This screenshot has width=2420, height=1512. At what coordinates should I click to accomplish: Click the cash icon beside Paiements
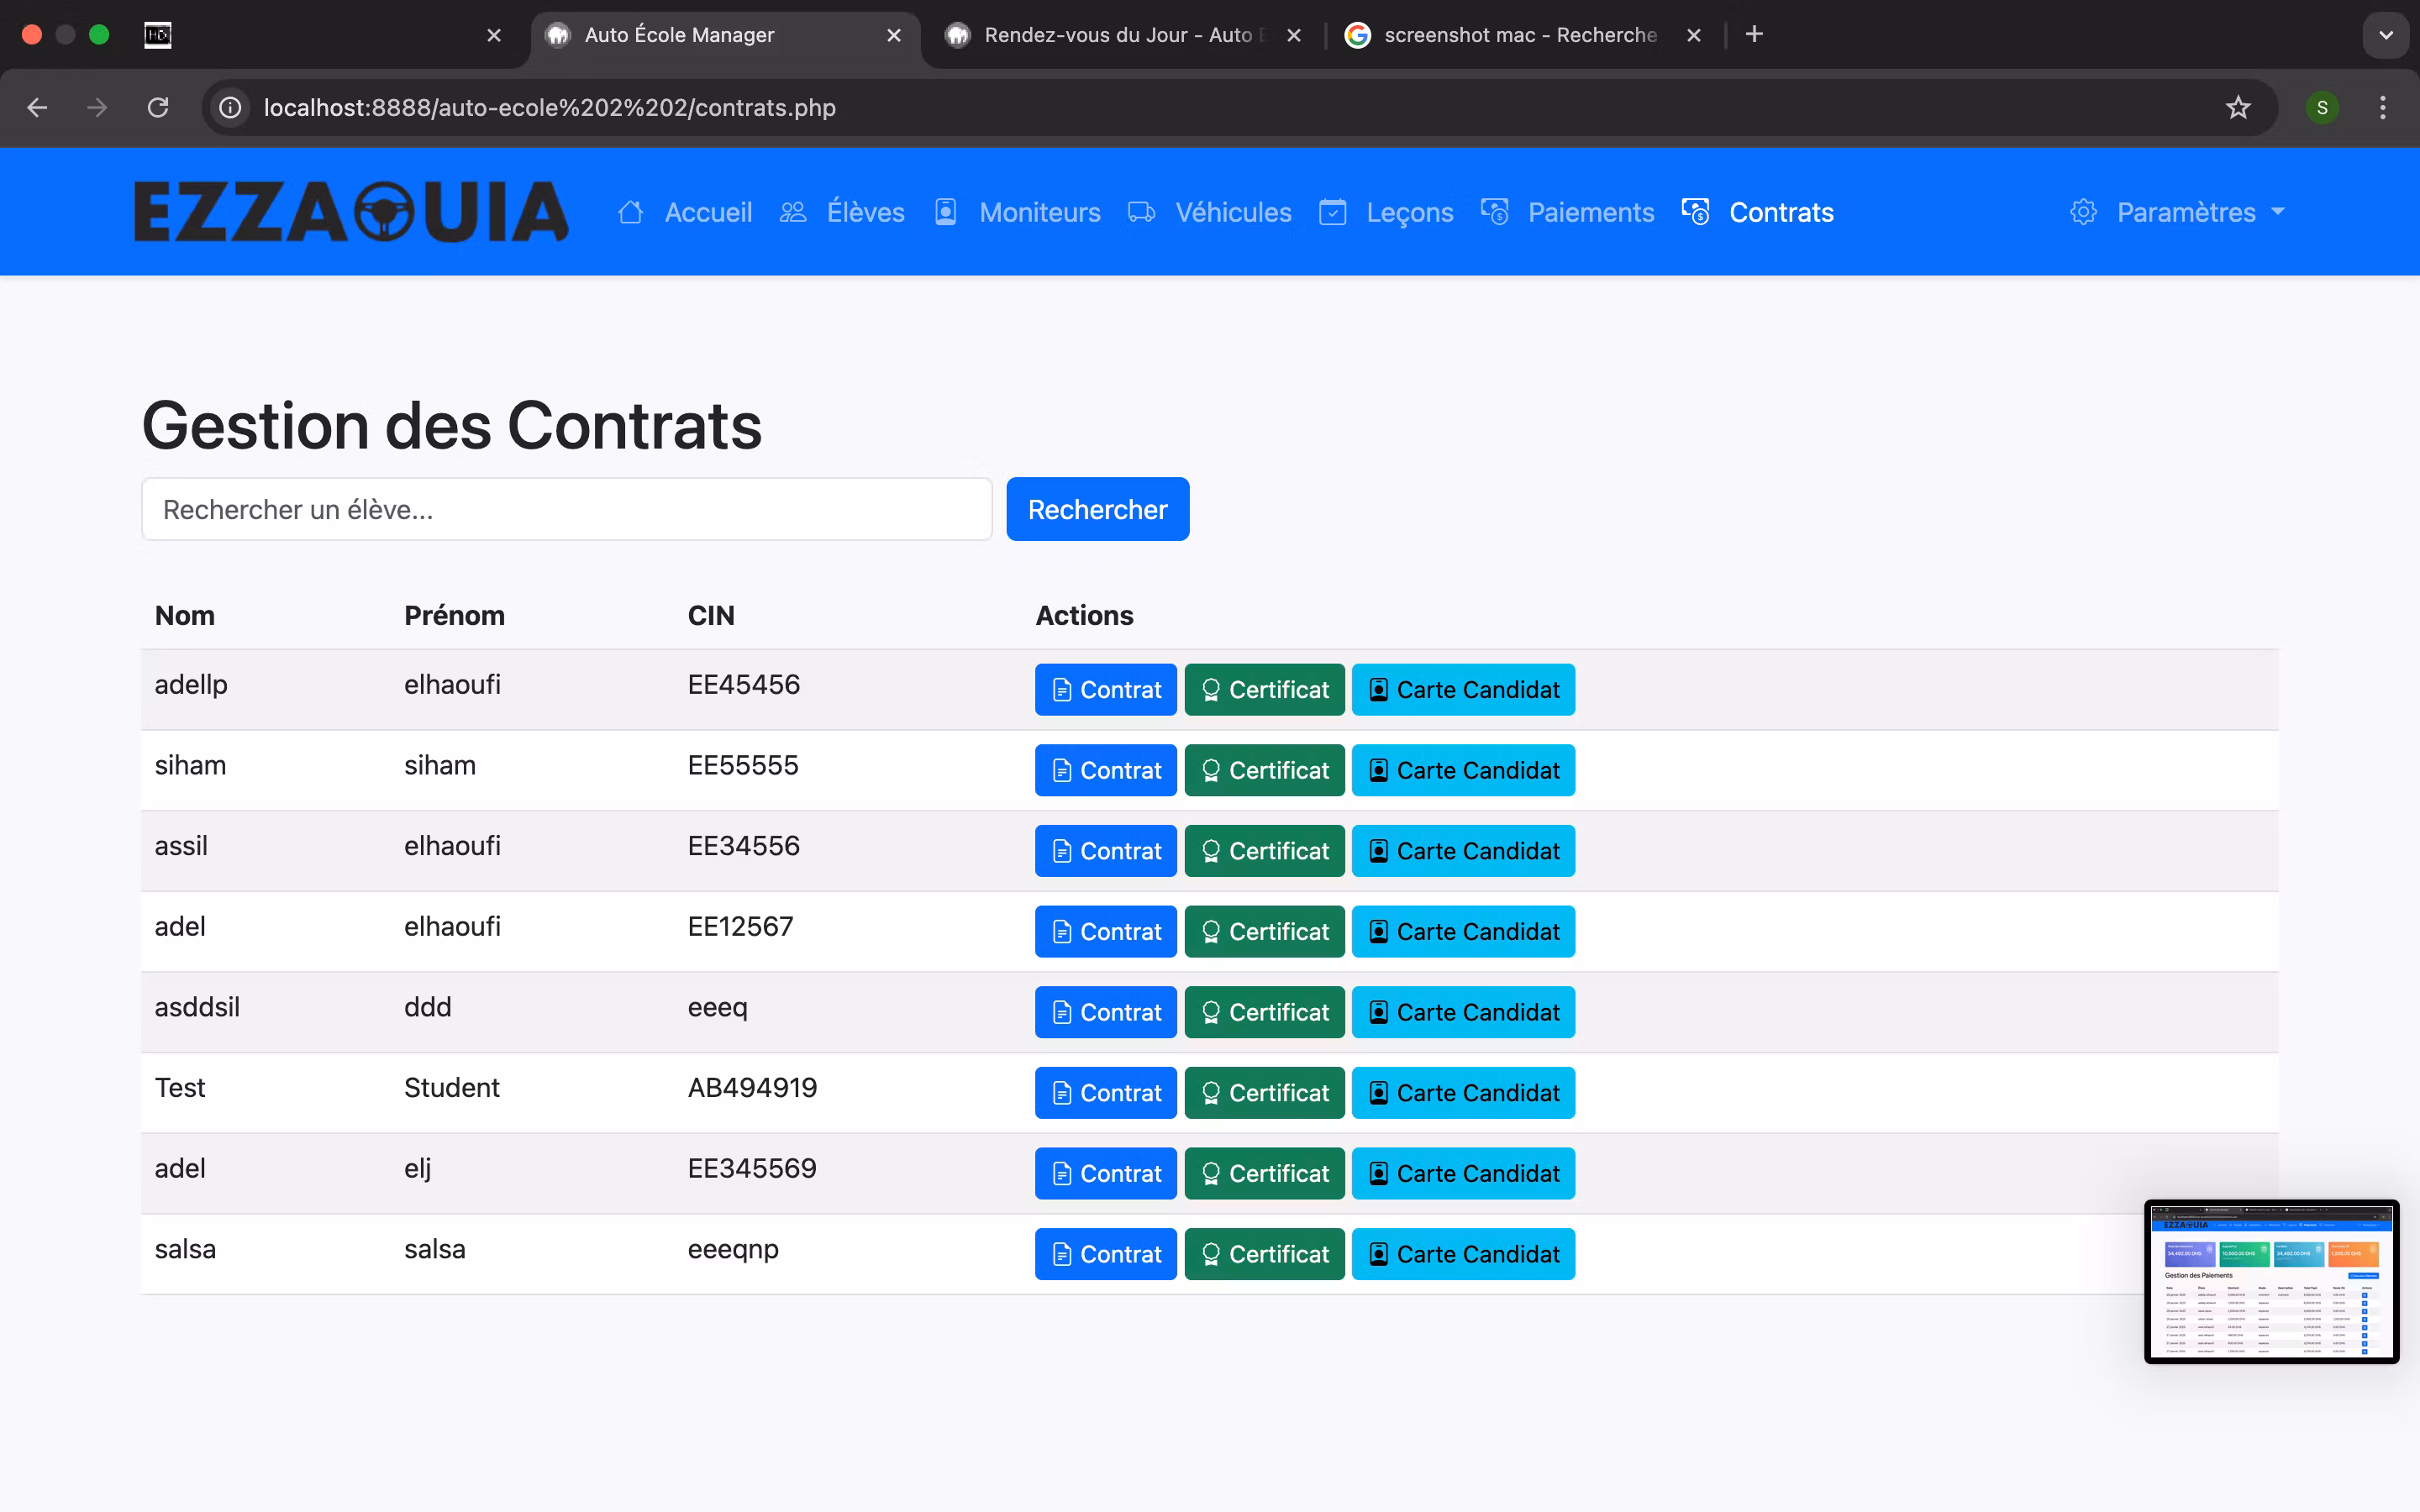tap(1494, 212)
